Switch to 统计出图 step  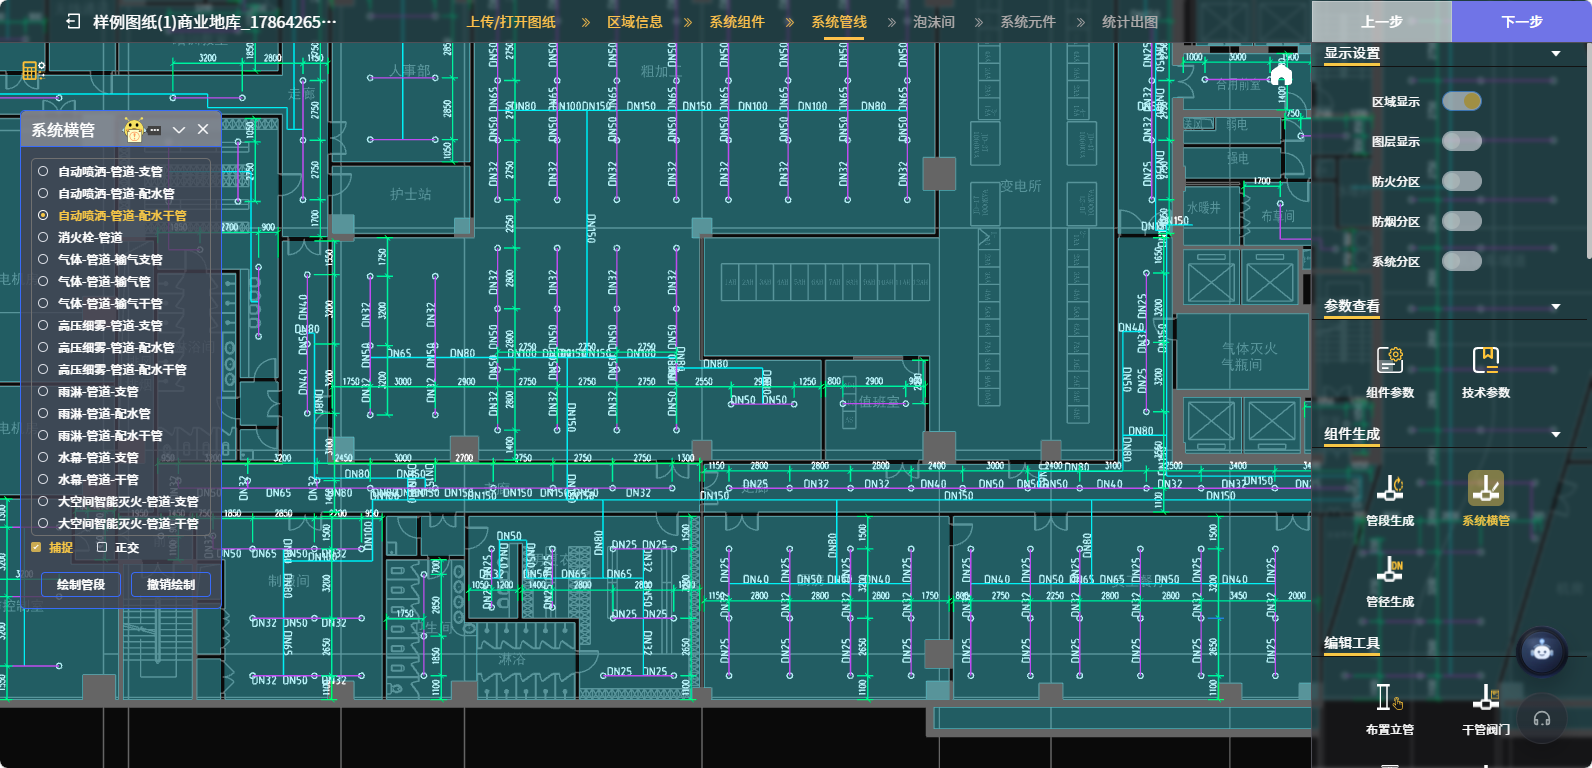tap(1130, 21)
